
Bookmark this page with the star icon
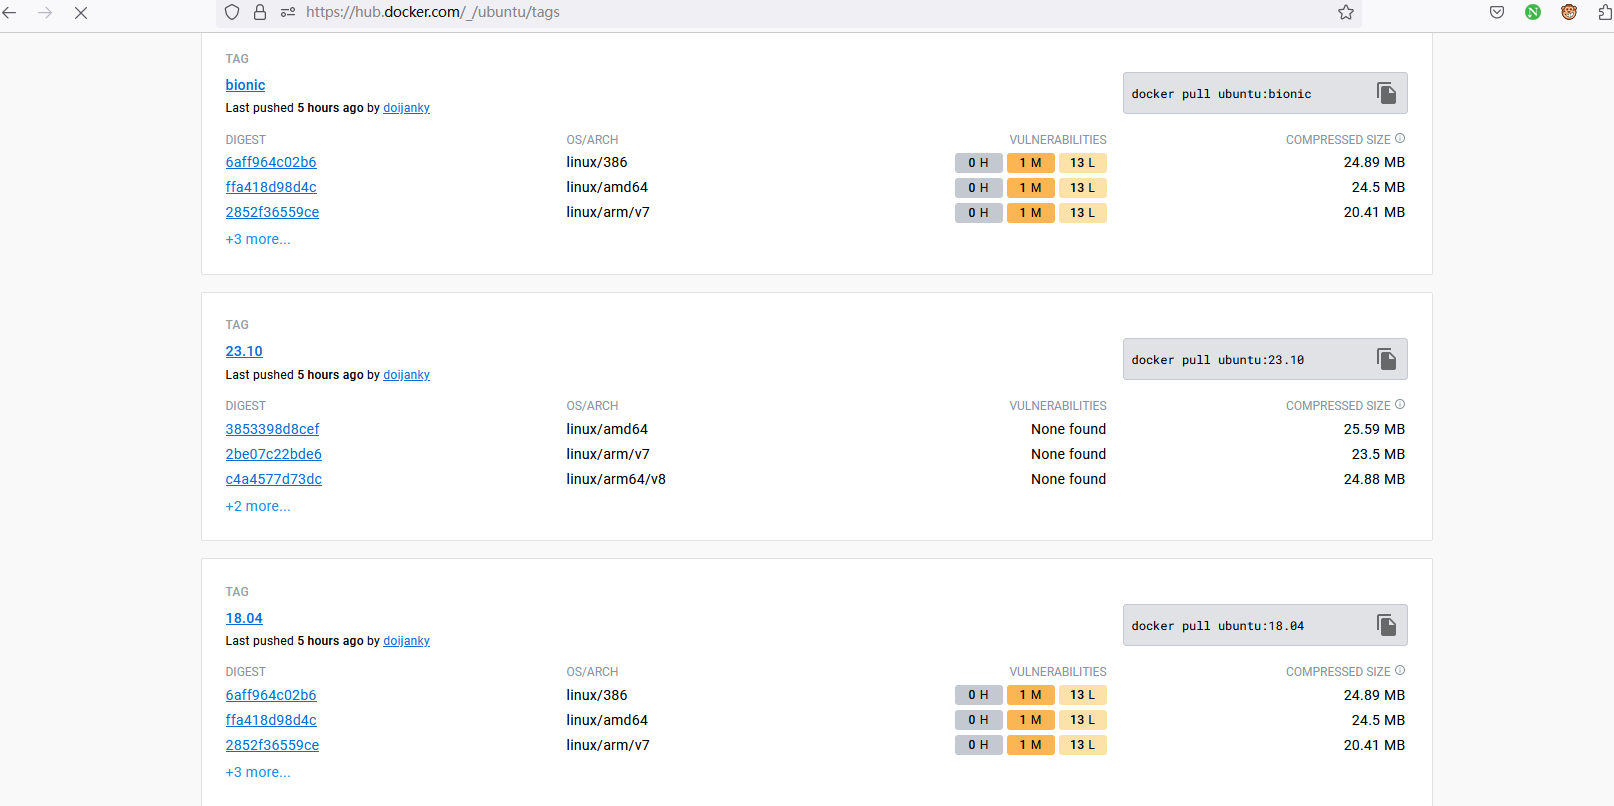pyautogui.click(x=1346, y=12)
